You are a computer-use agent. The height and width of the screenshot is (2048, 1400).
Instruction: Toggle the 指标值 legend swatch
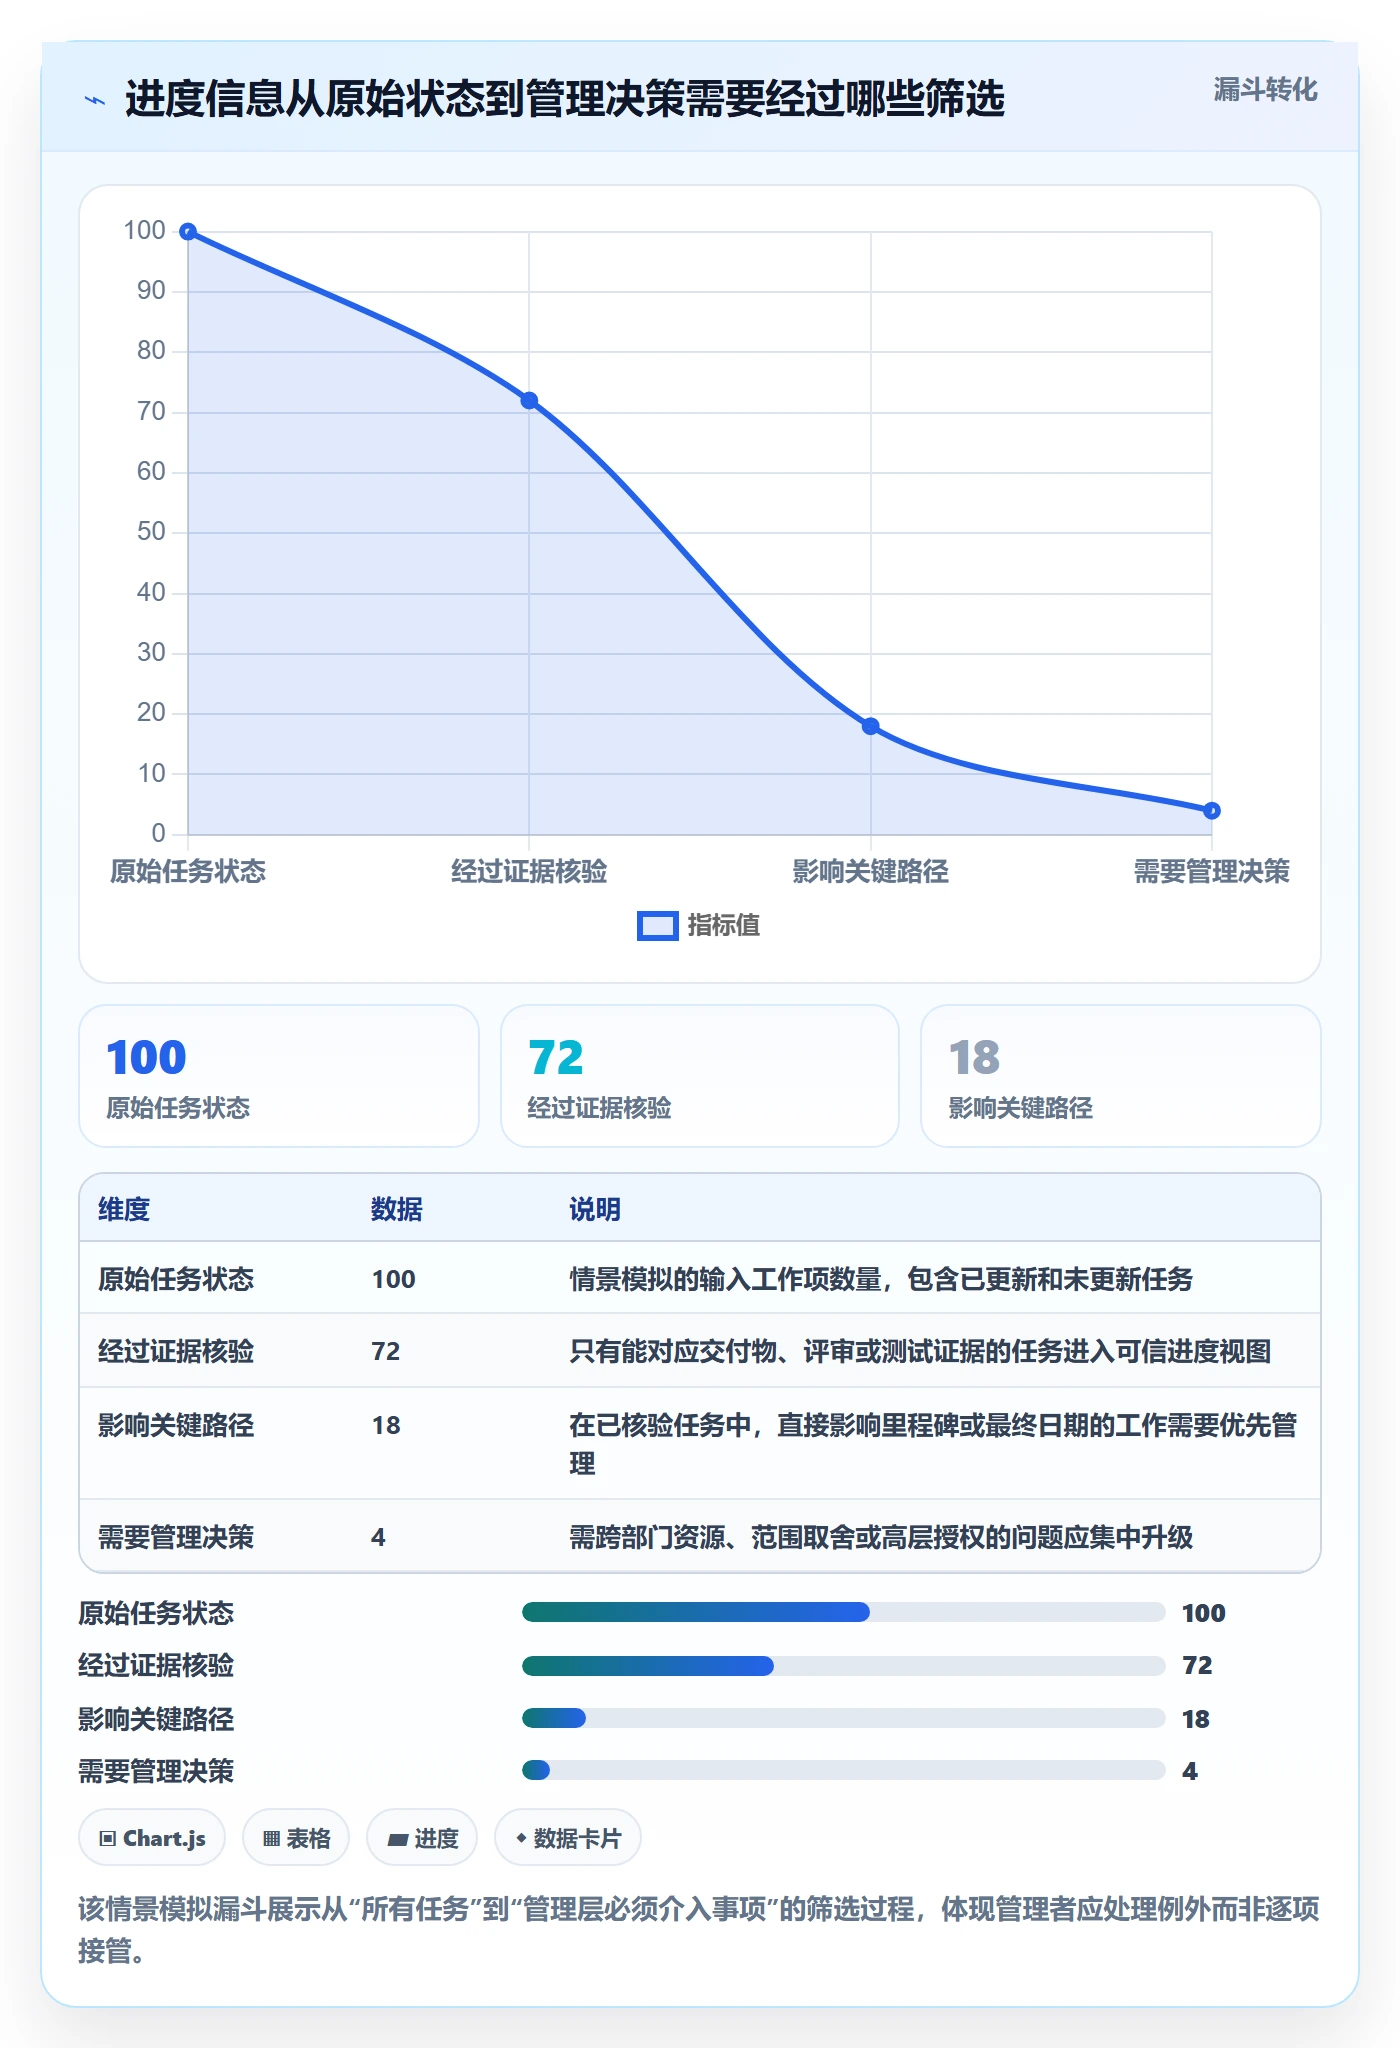658,926
